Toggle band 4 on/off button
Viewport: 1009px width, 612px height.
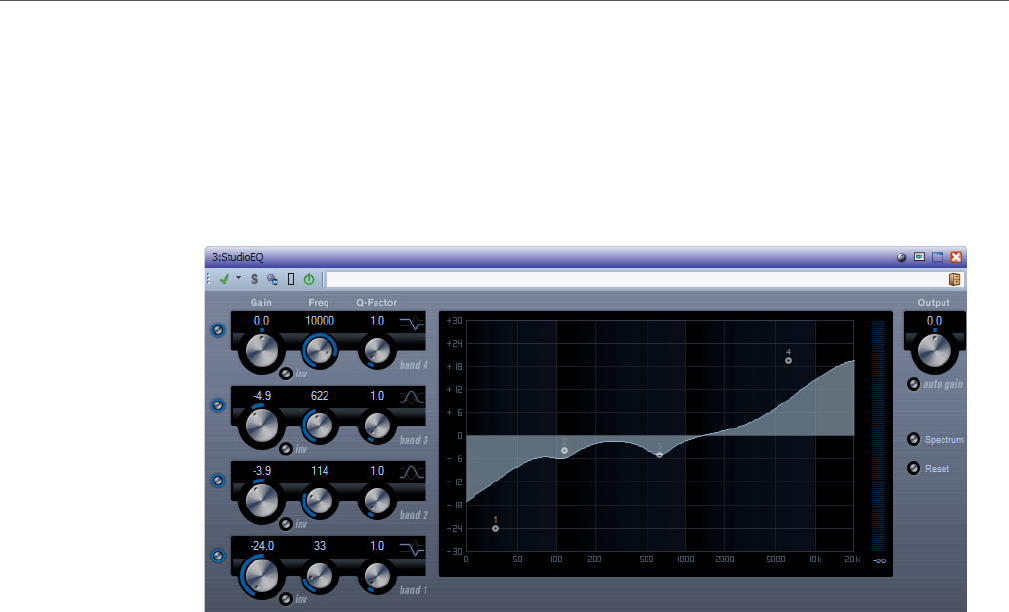218,330
